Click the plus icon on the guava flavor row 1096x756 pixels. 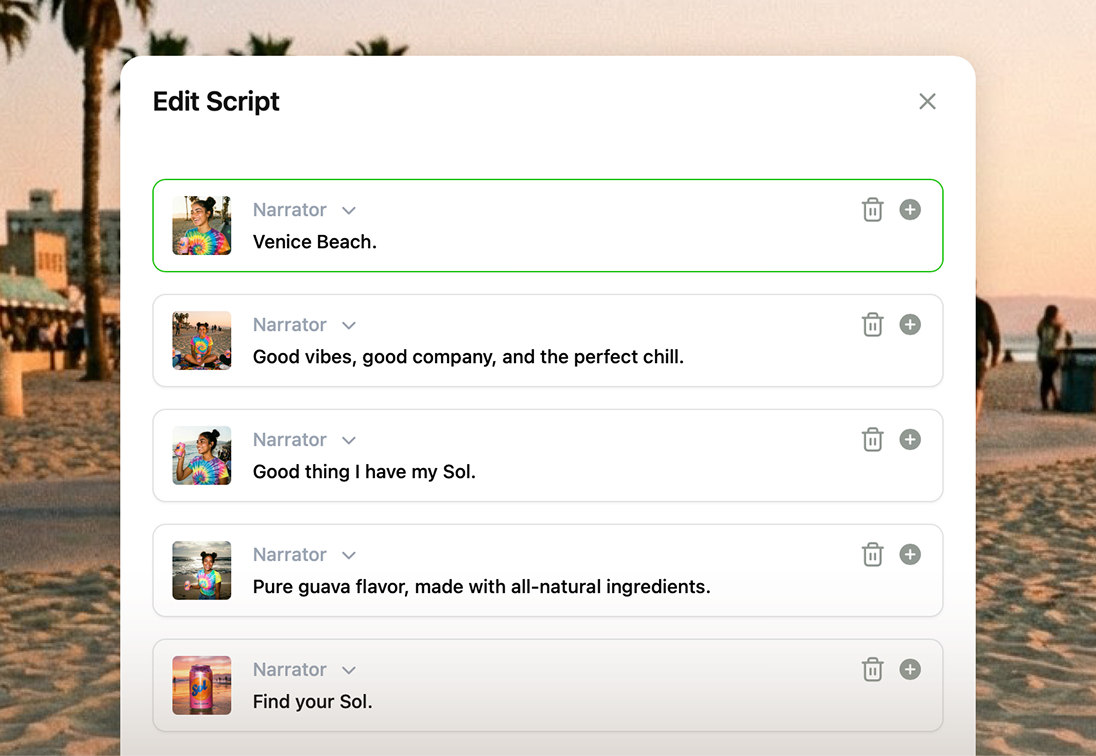tap(910, 555)
